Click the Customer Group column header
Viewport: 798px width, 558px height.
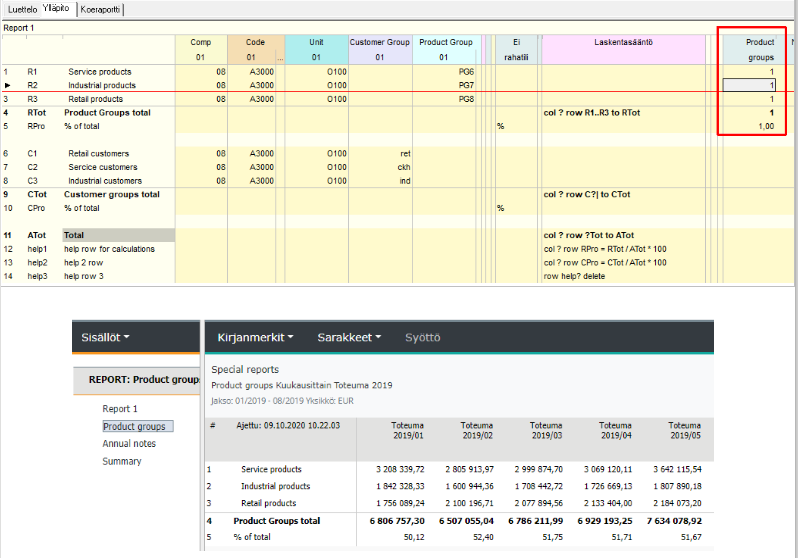pyautogui.click(x=379, y=43)
